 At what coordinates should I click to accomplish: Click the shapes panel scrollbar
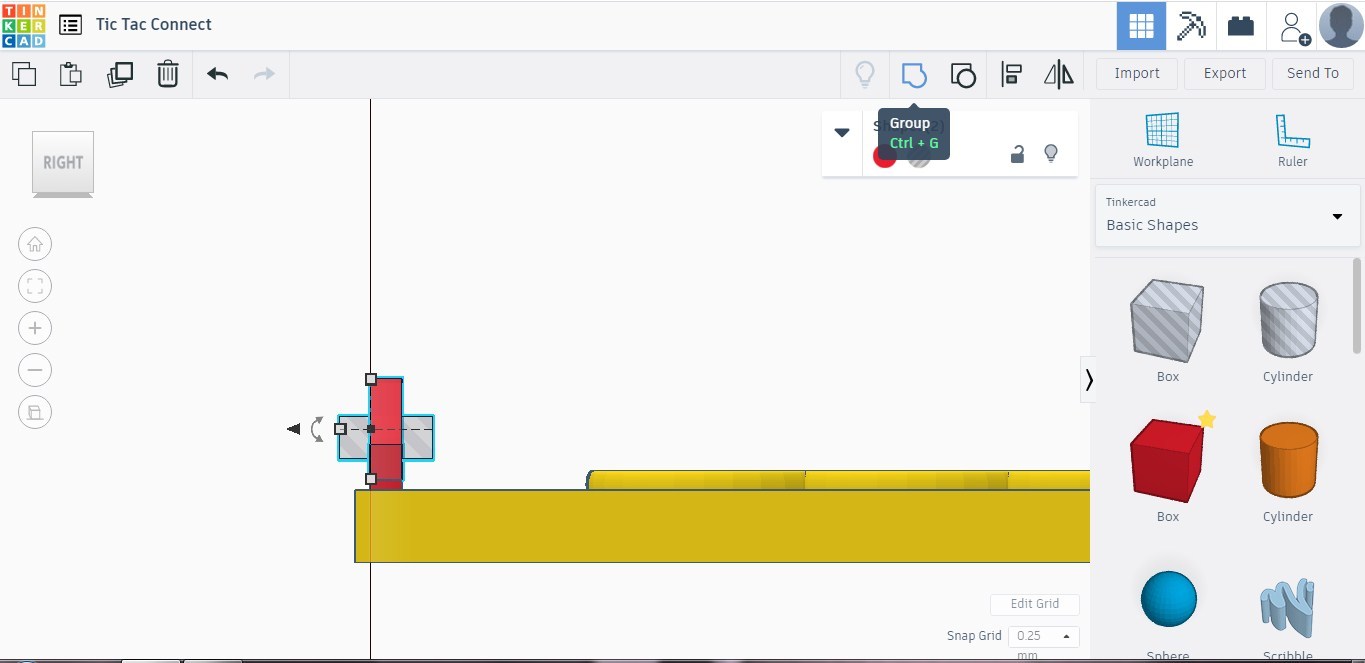(x=1357, y=305)
